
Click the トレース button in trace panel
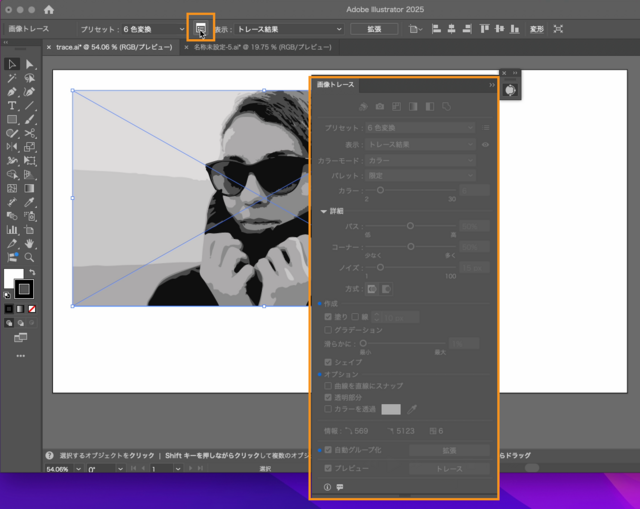coord(449,469)
